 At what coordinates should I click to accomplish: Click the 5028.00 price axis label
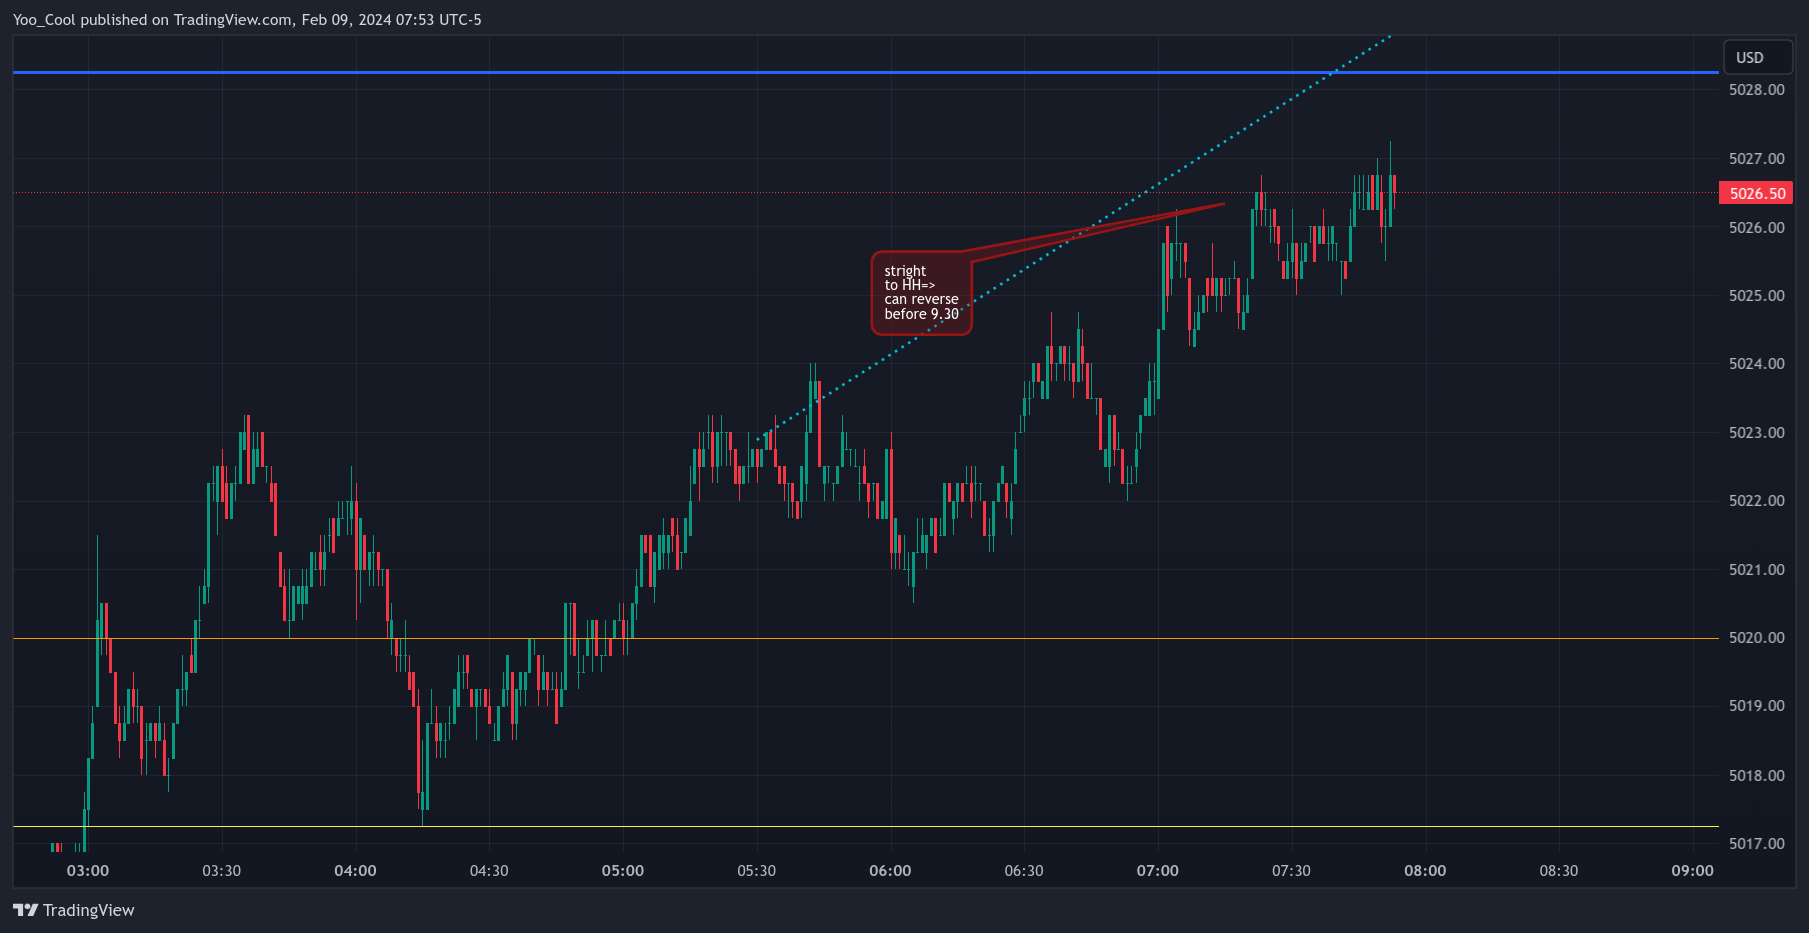pos(1757,90)
